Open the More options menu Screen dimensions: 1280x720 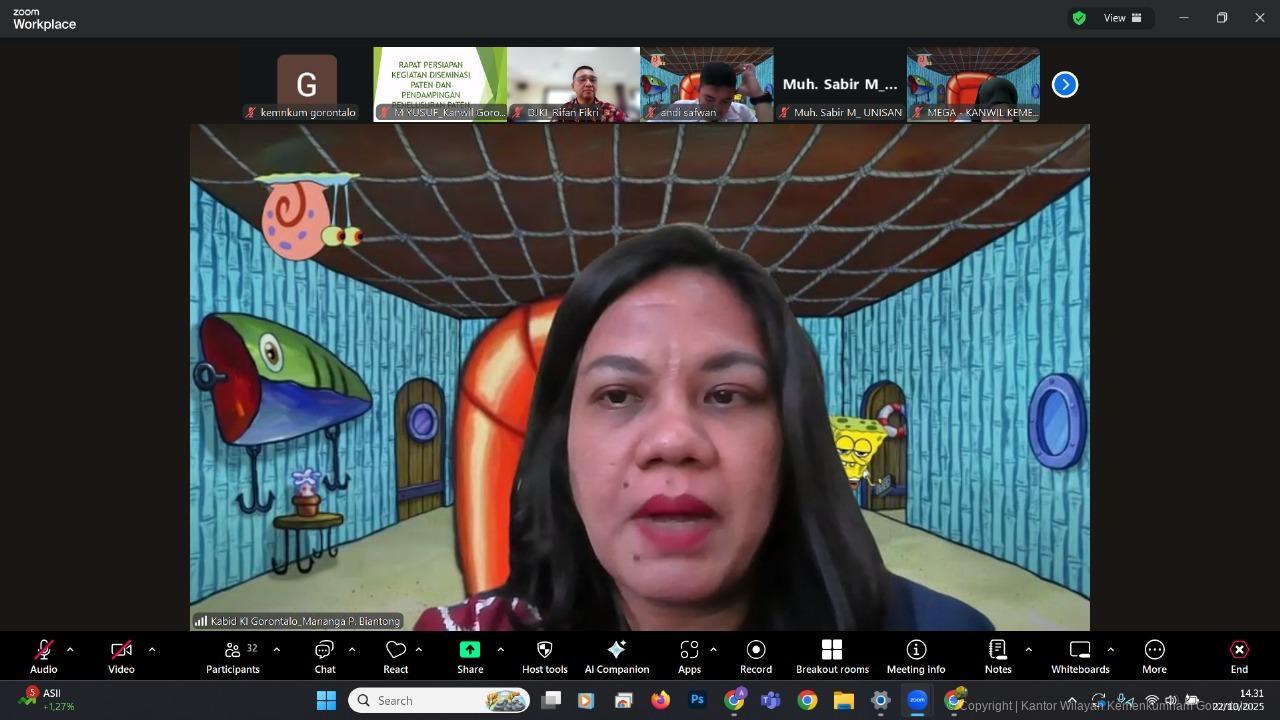tap(1154, 656)
